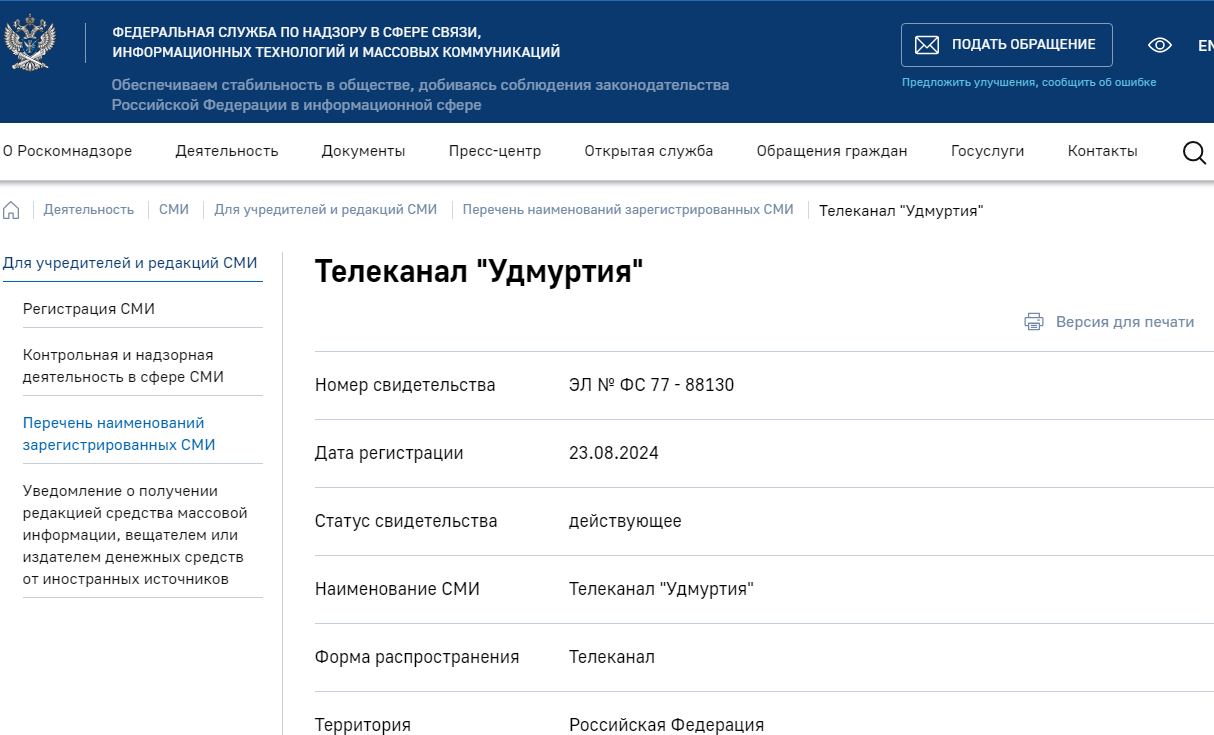Open the Открытая служба menu item
This screenshot has width=1214, height=735.
click(x=649, y=151)
